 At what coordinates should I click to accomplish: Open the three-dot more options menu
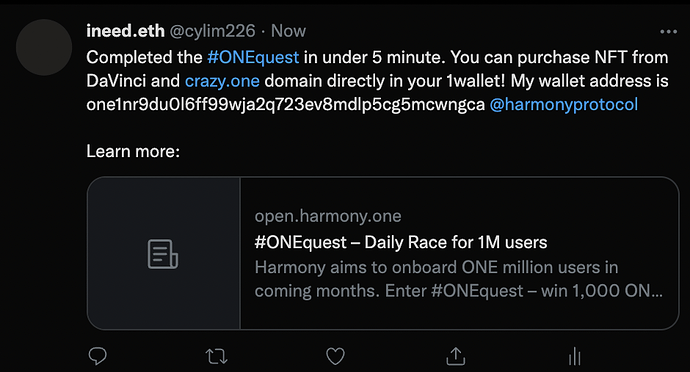point(668,31)
